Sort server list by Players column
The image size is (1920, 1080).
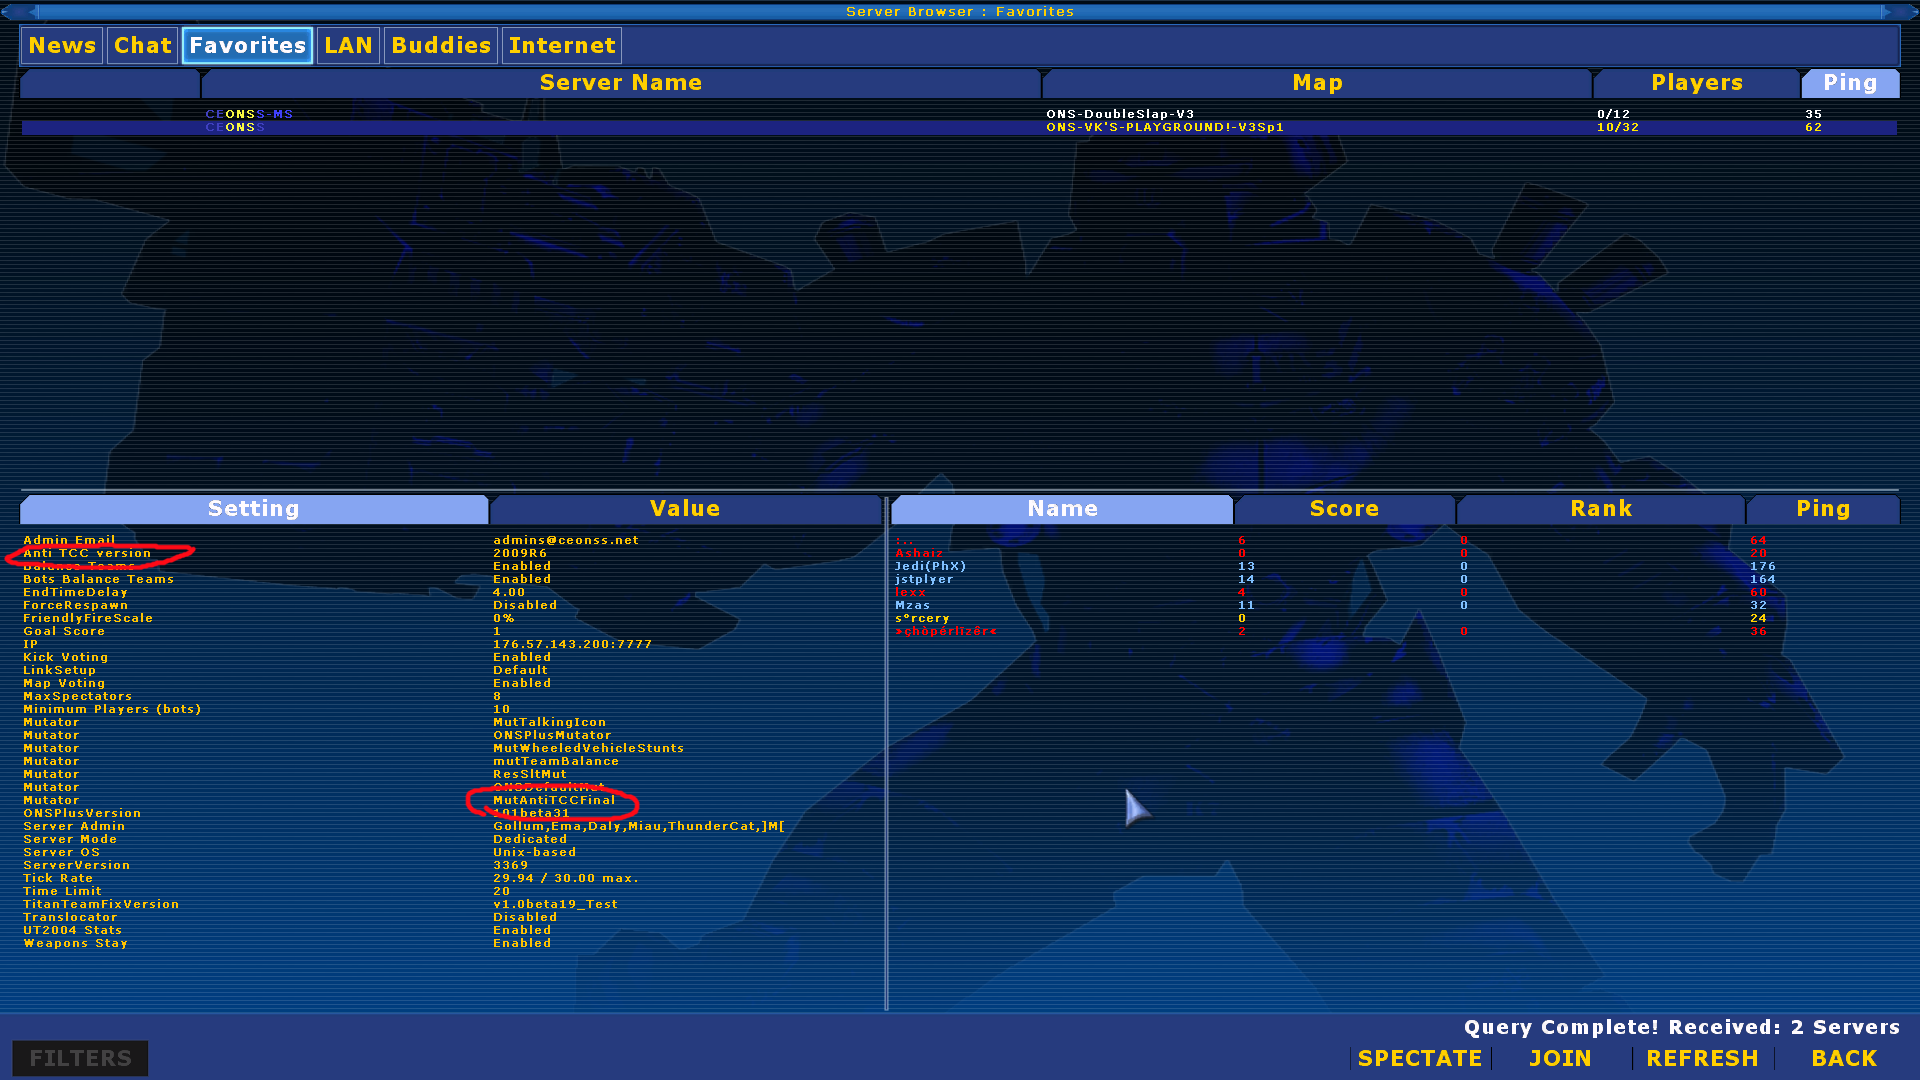(x=1696, y=83)
